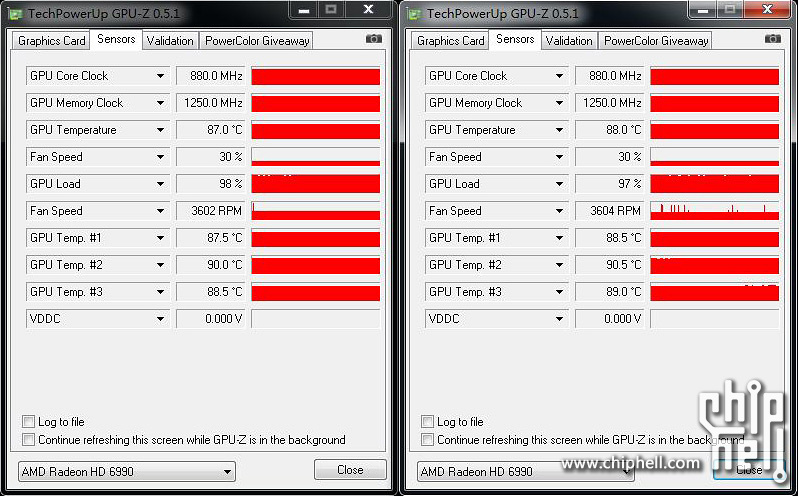
Task: Toggle Continue refreshing checkbox in right window
Action: pos(428,440)
